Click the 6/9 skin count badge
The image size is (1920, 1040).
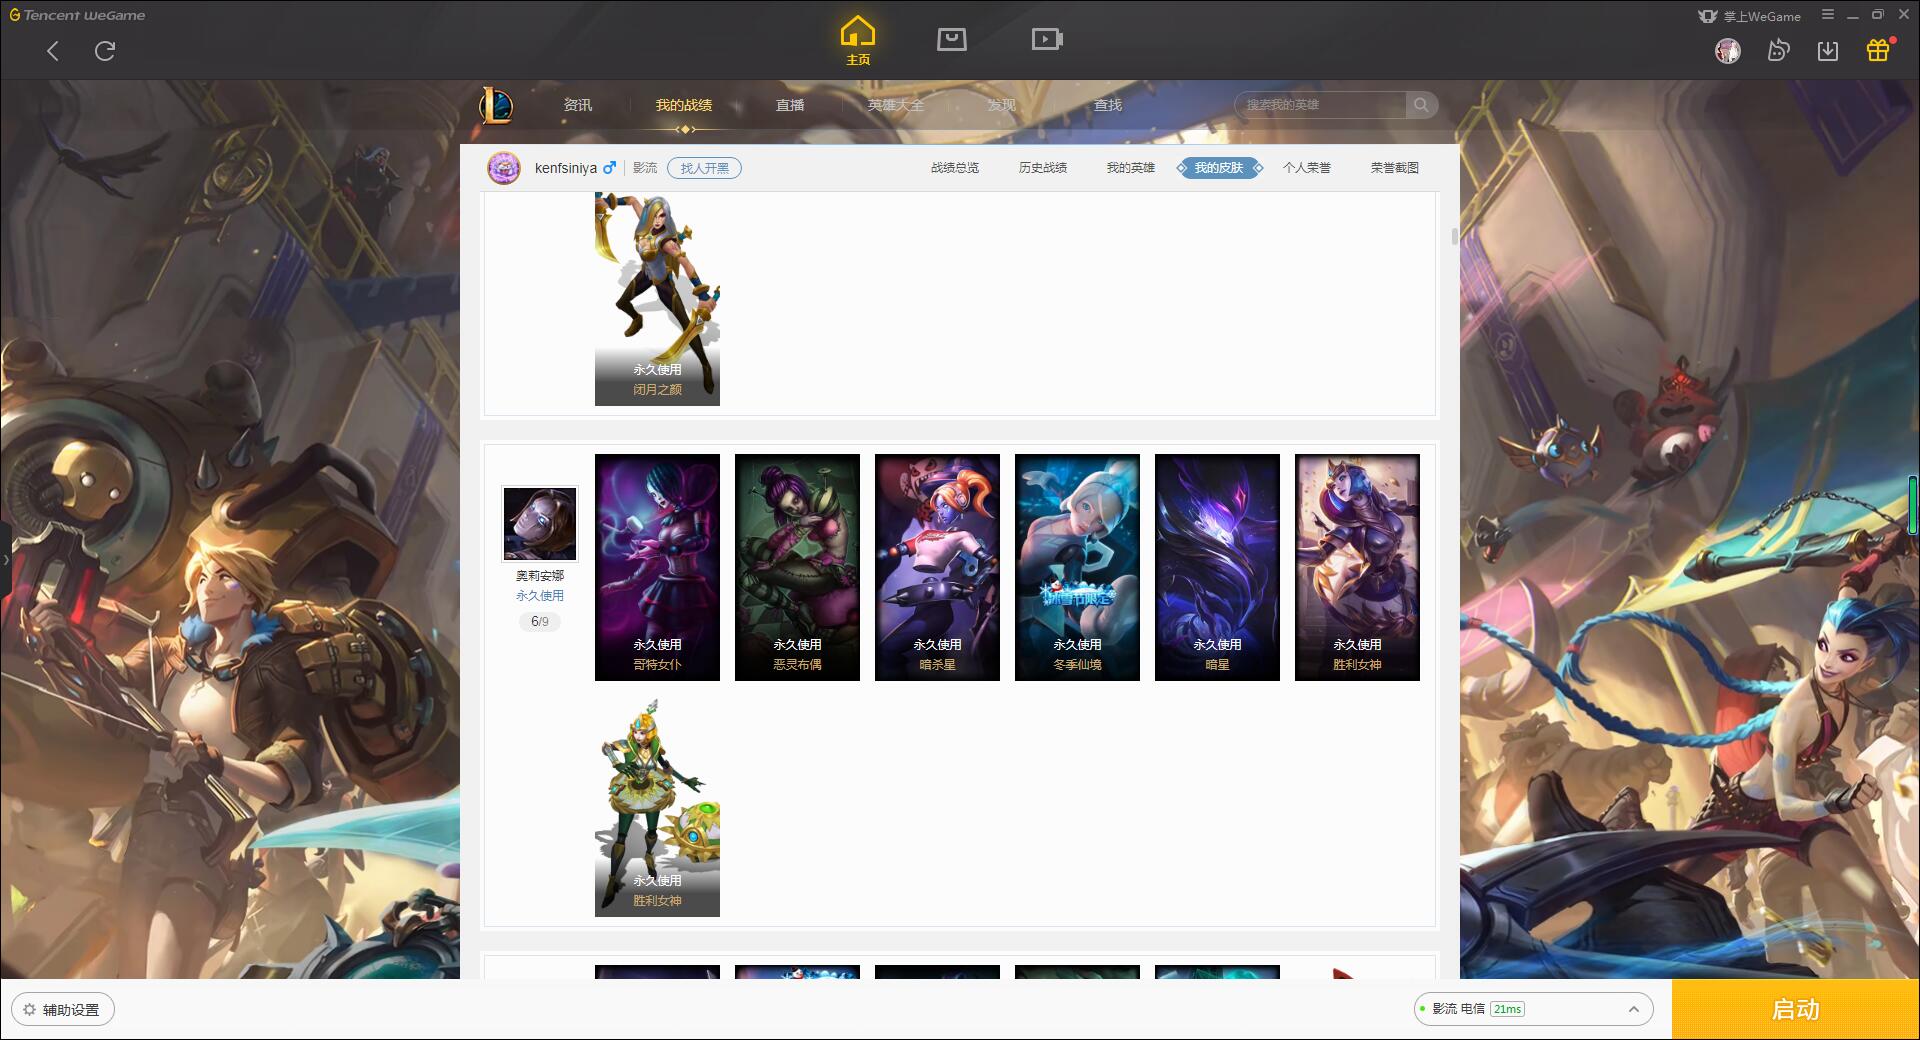point(540,622)
